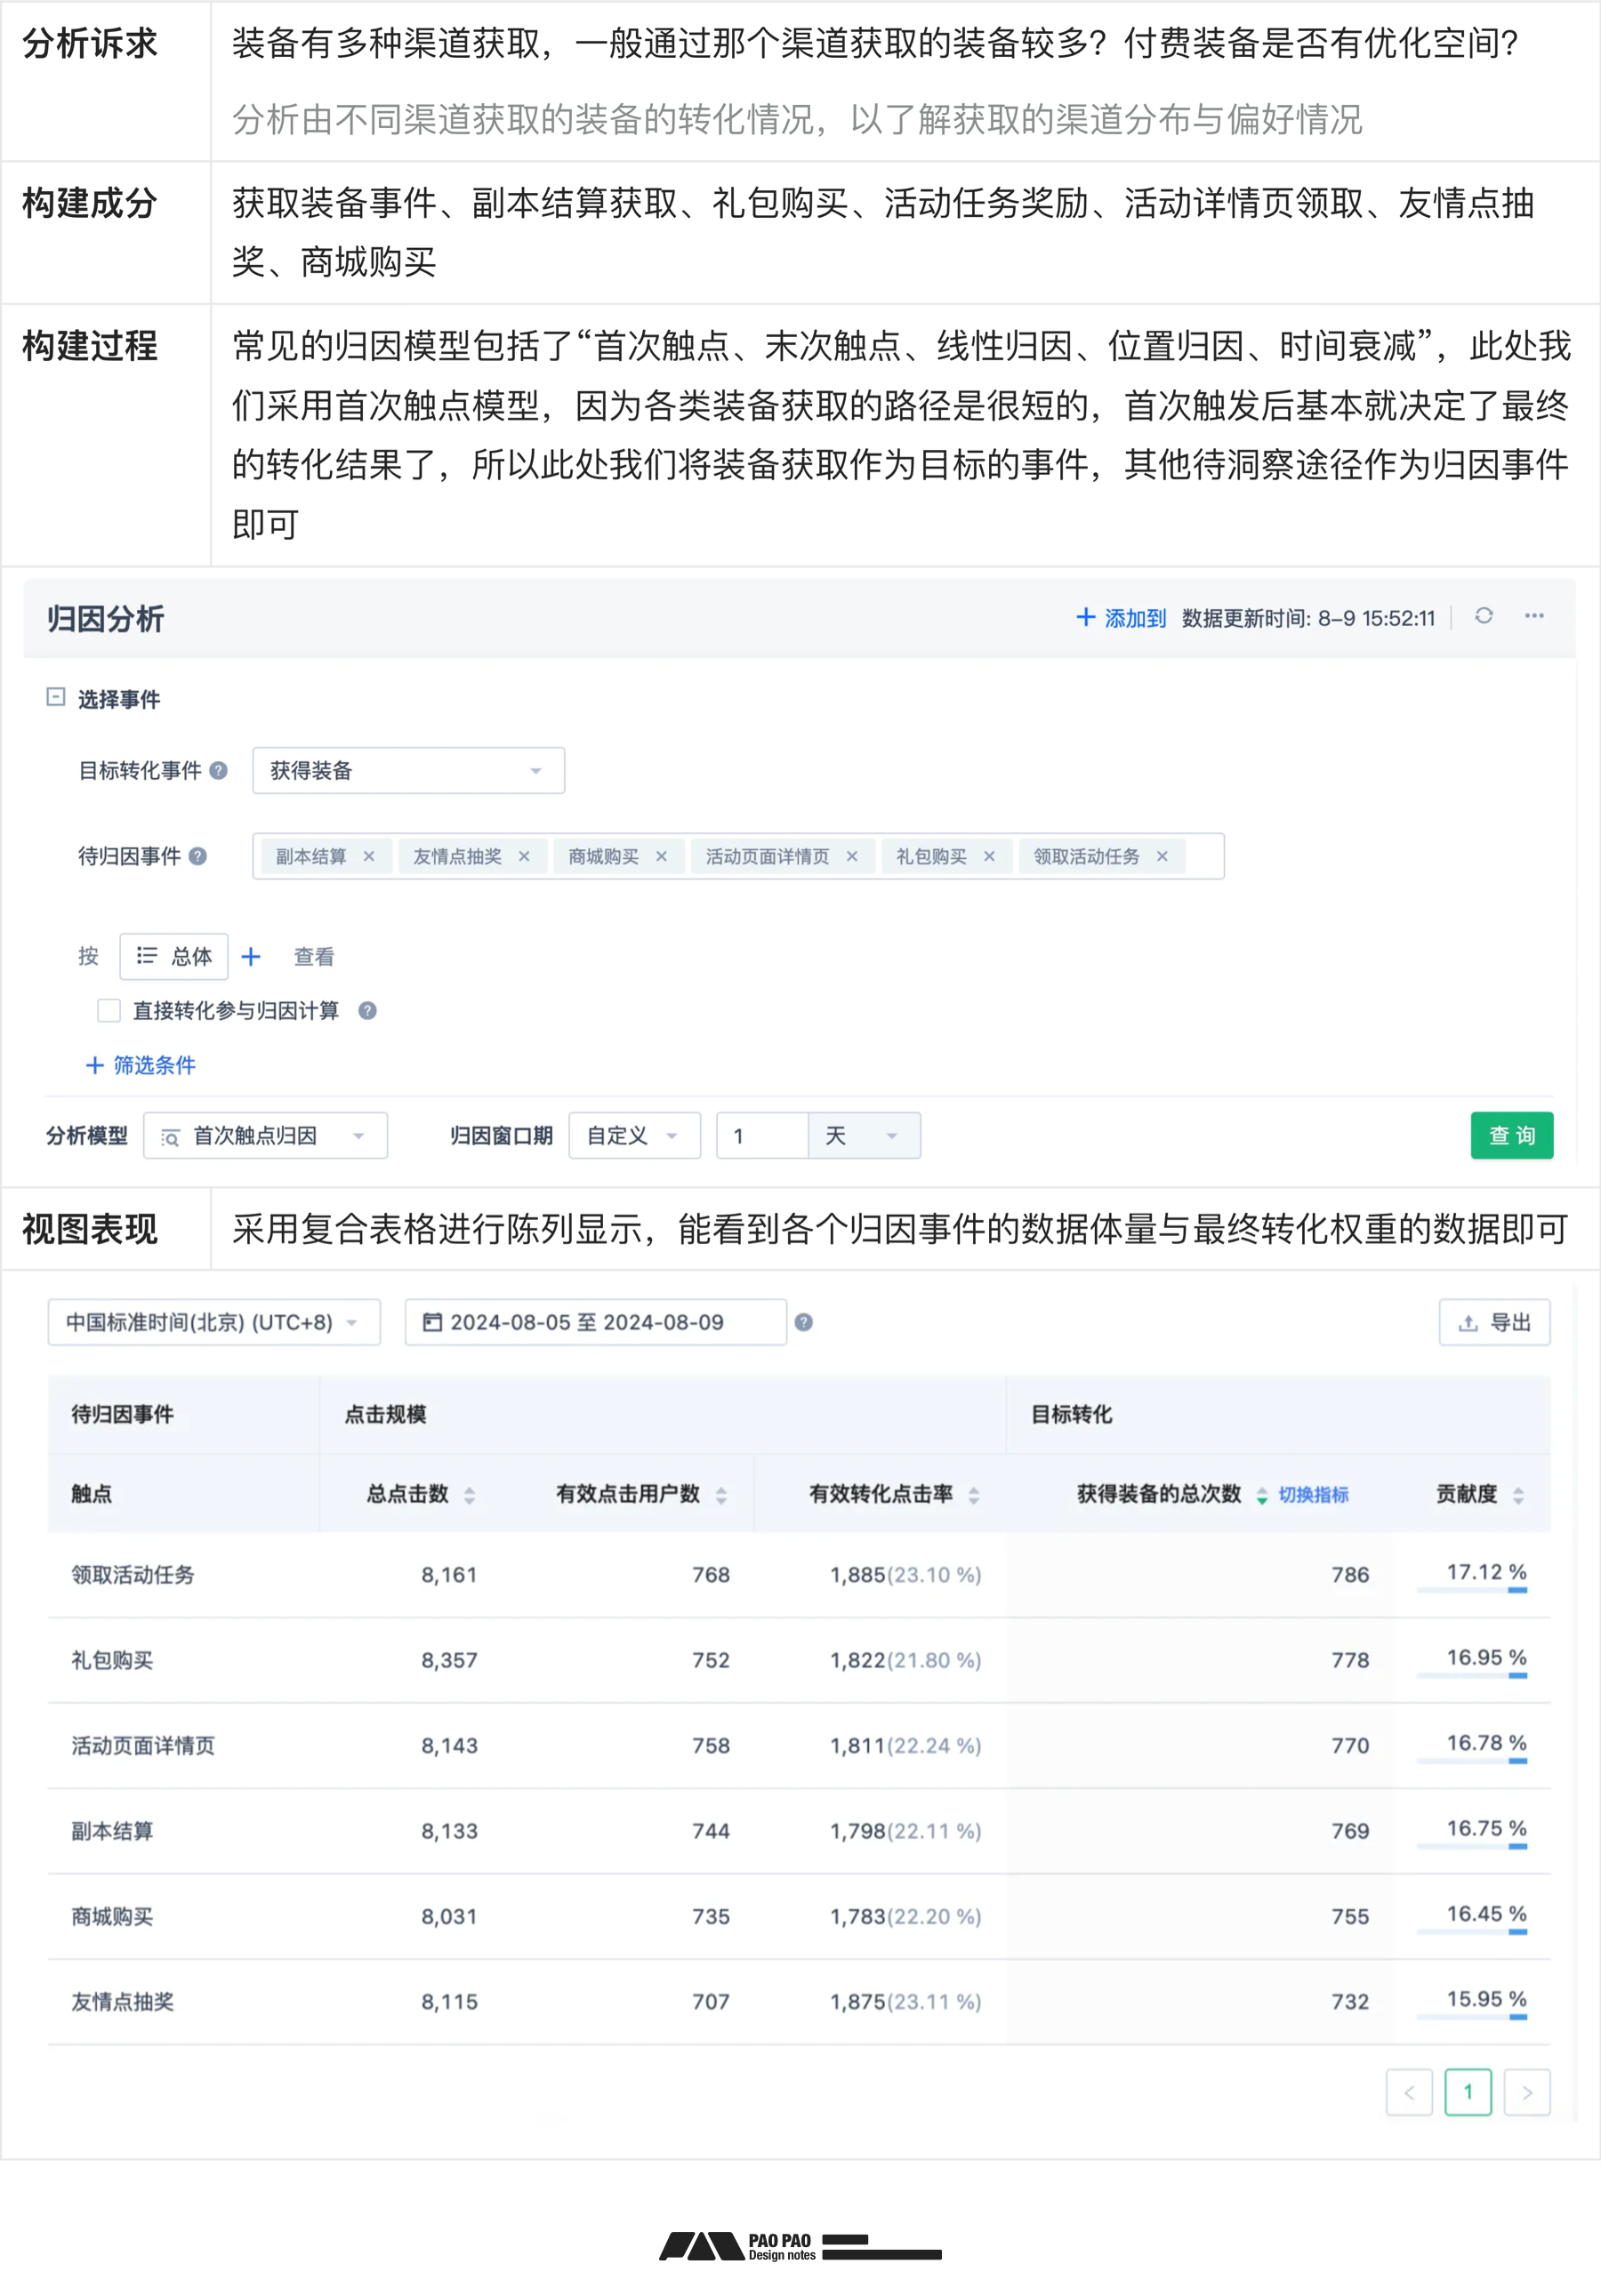Click the green 查询 query button
This screenshot has height=2296, width=1601.
point(1512,1135)
